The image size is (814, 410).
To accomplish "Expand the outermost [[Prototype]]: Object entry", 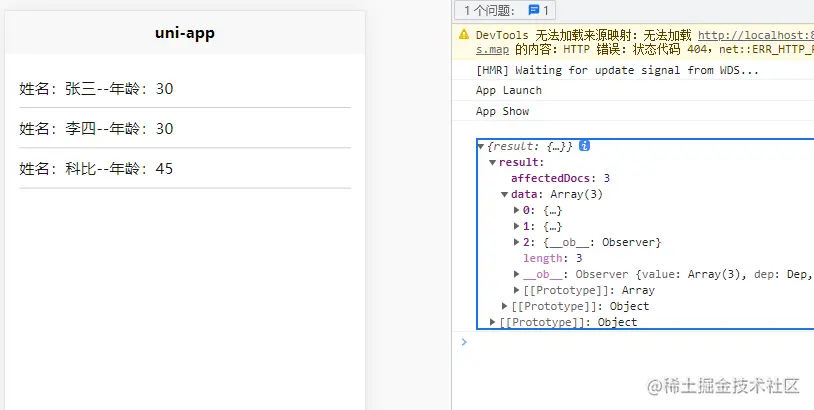I will [x=493, y=322].
